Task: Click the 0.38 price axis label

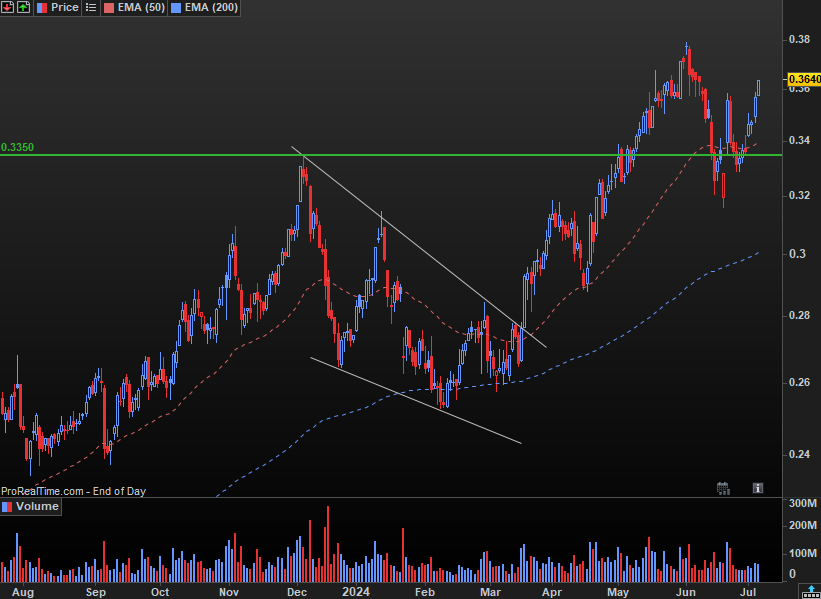Action: point(799,40)
